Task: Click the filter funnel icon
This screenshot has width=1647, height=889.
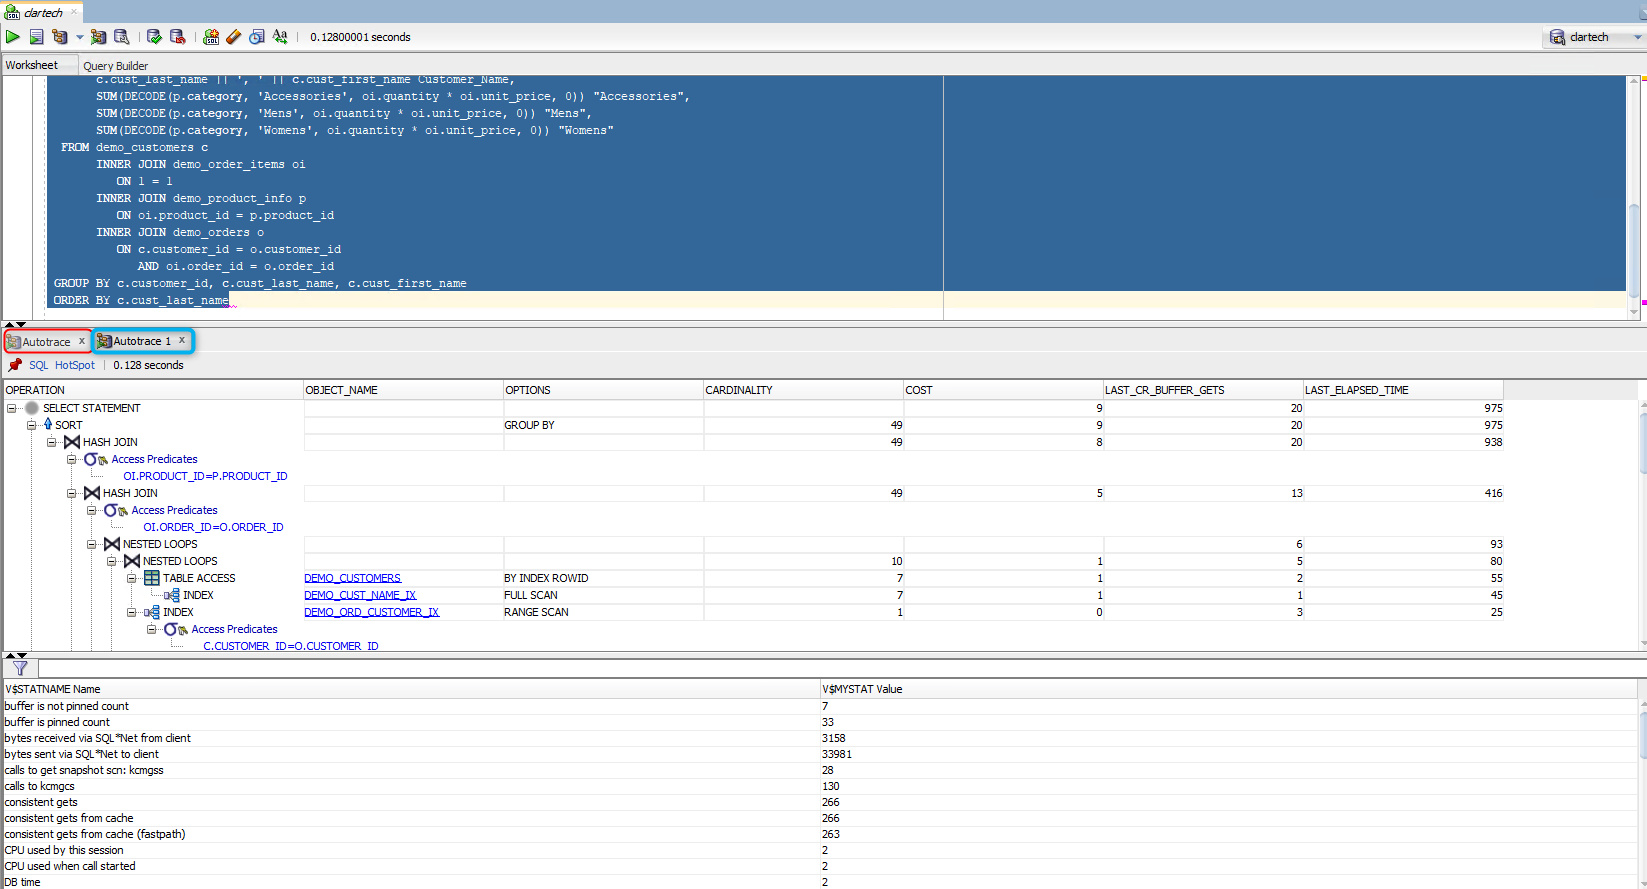Action: coord(20,668)
